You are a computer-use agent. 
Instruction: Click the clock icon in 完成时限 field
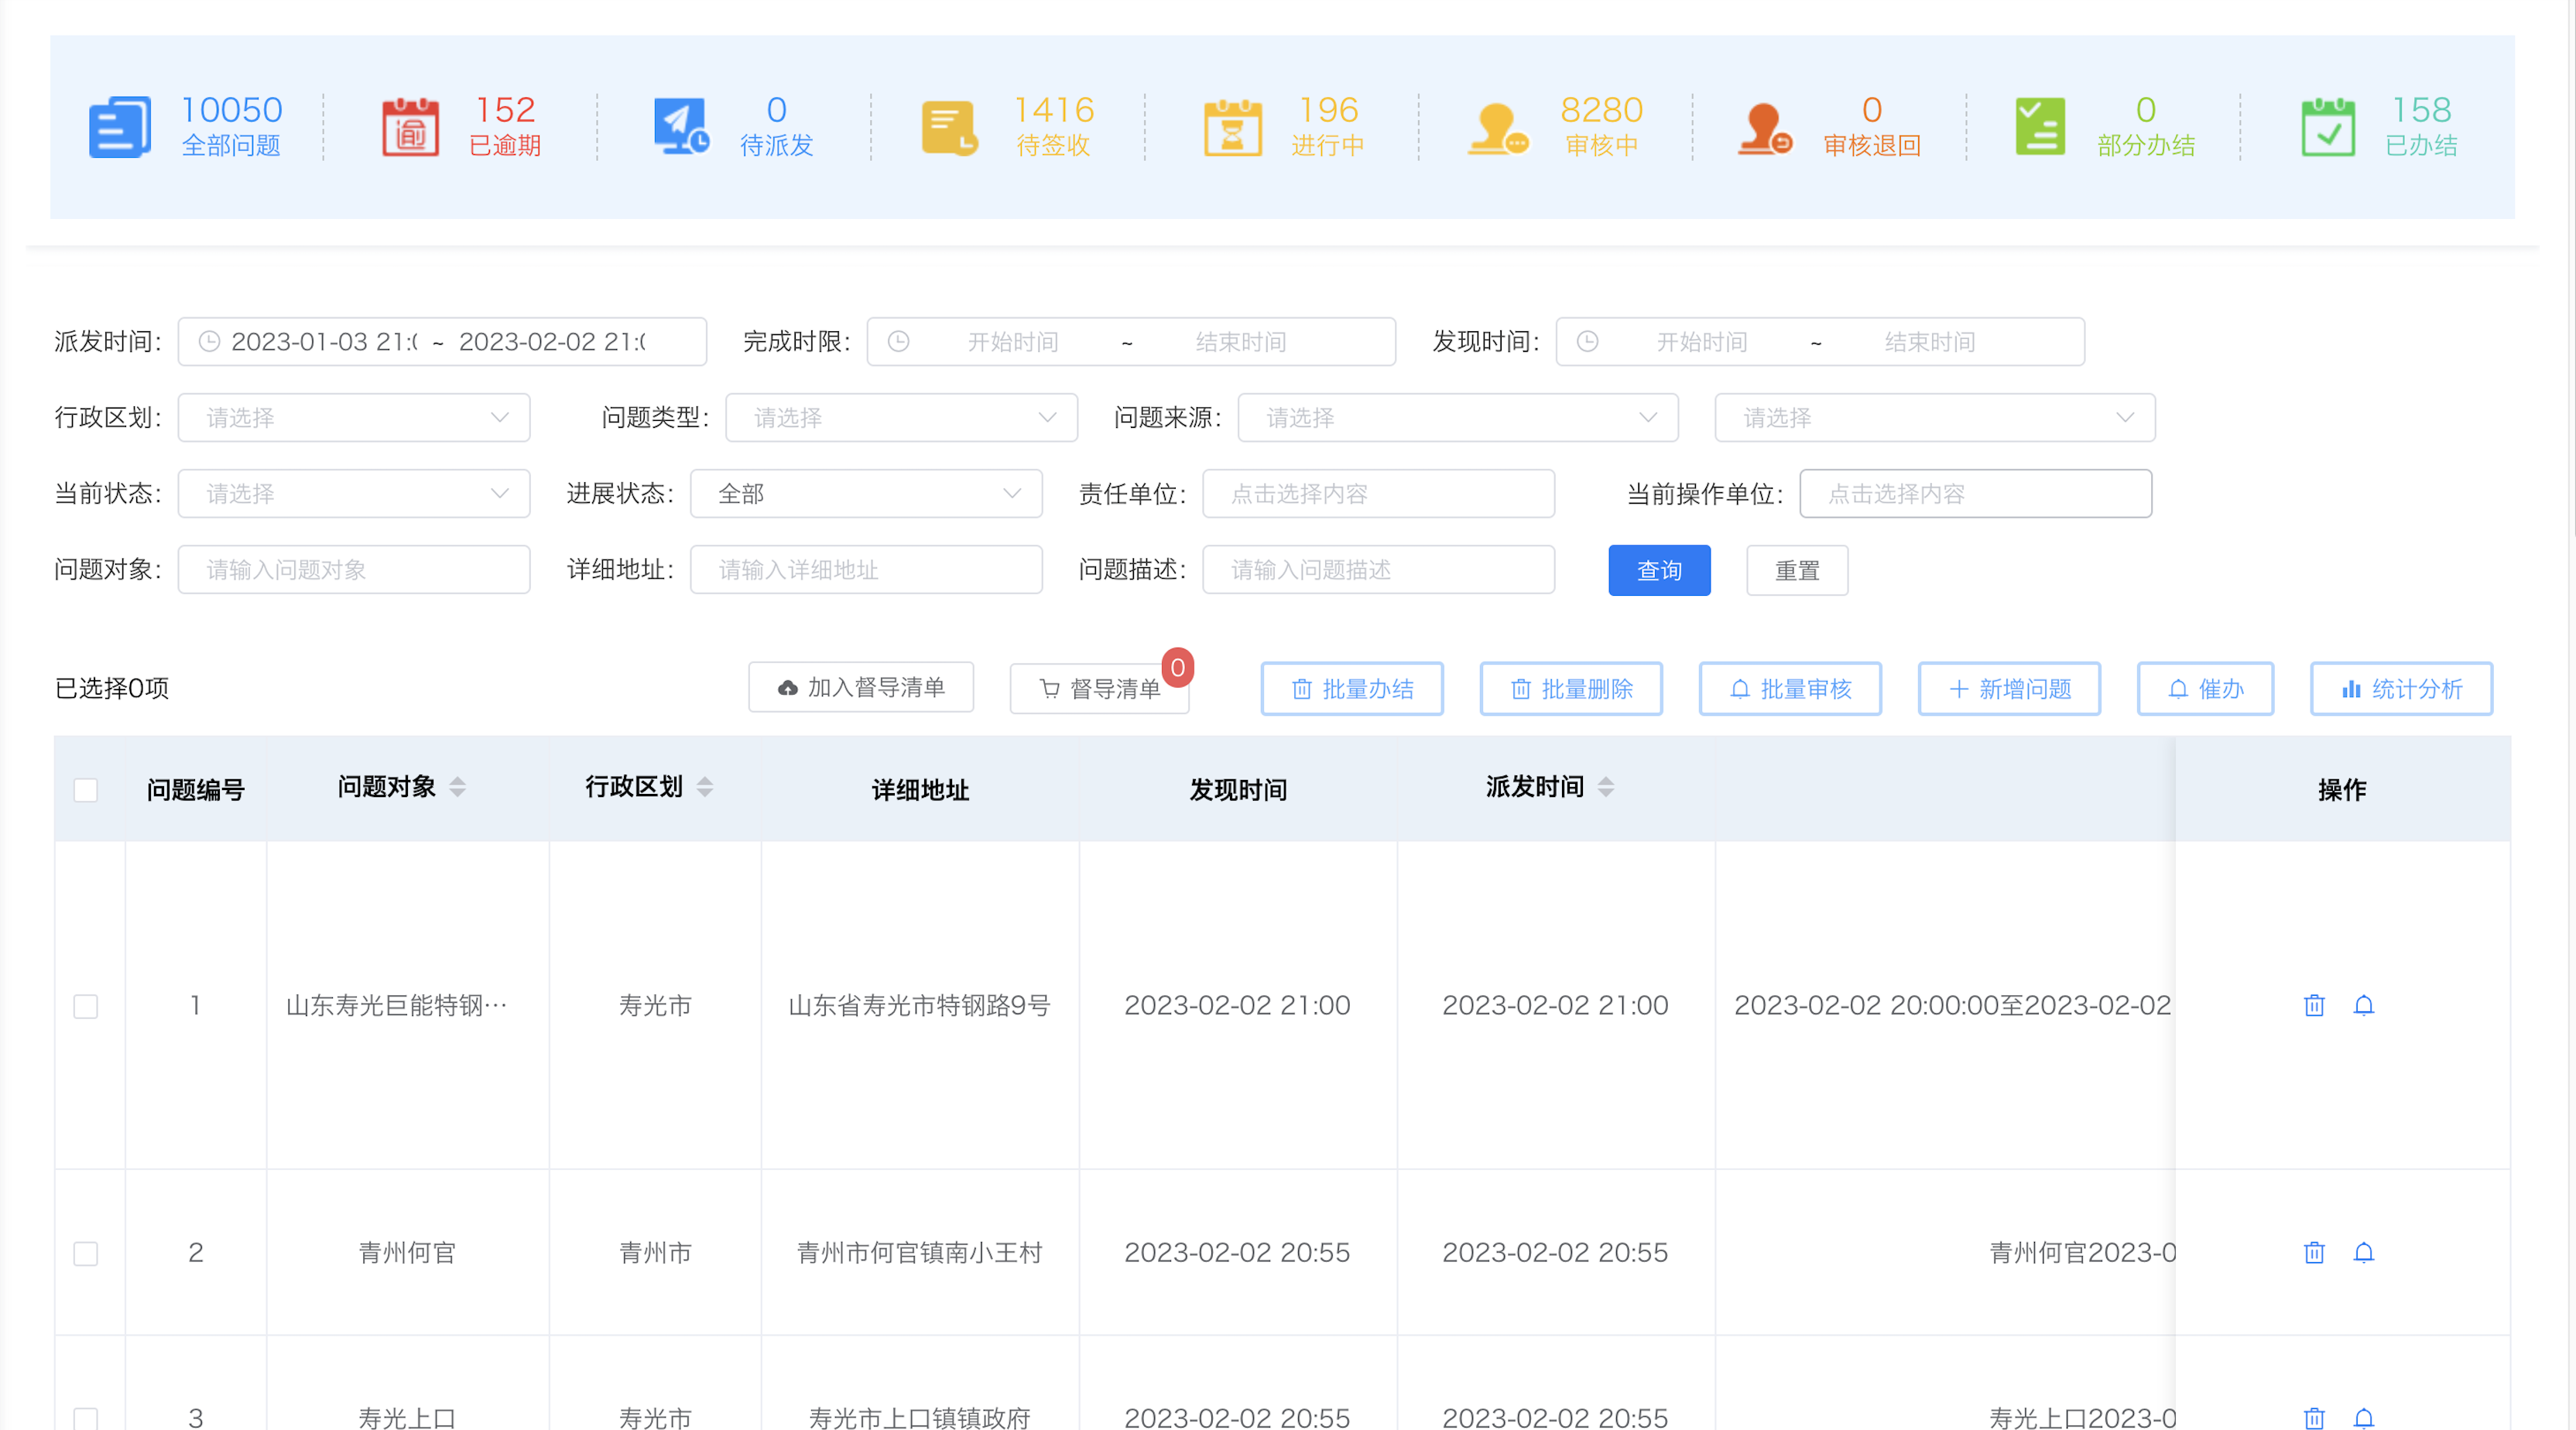coord(898,342)
